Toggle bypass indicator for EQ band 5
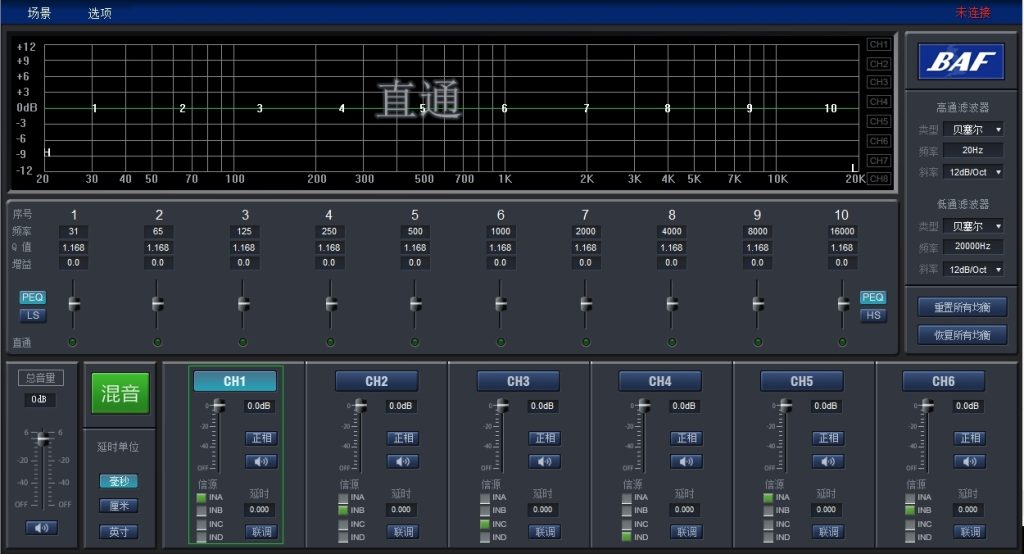The width and height of the screenshot is (1024, 554). pyautogui.click(x=415, y=342)
